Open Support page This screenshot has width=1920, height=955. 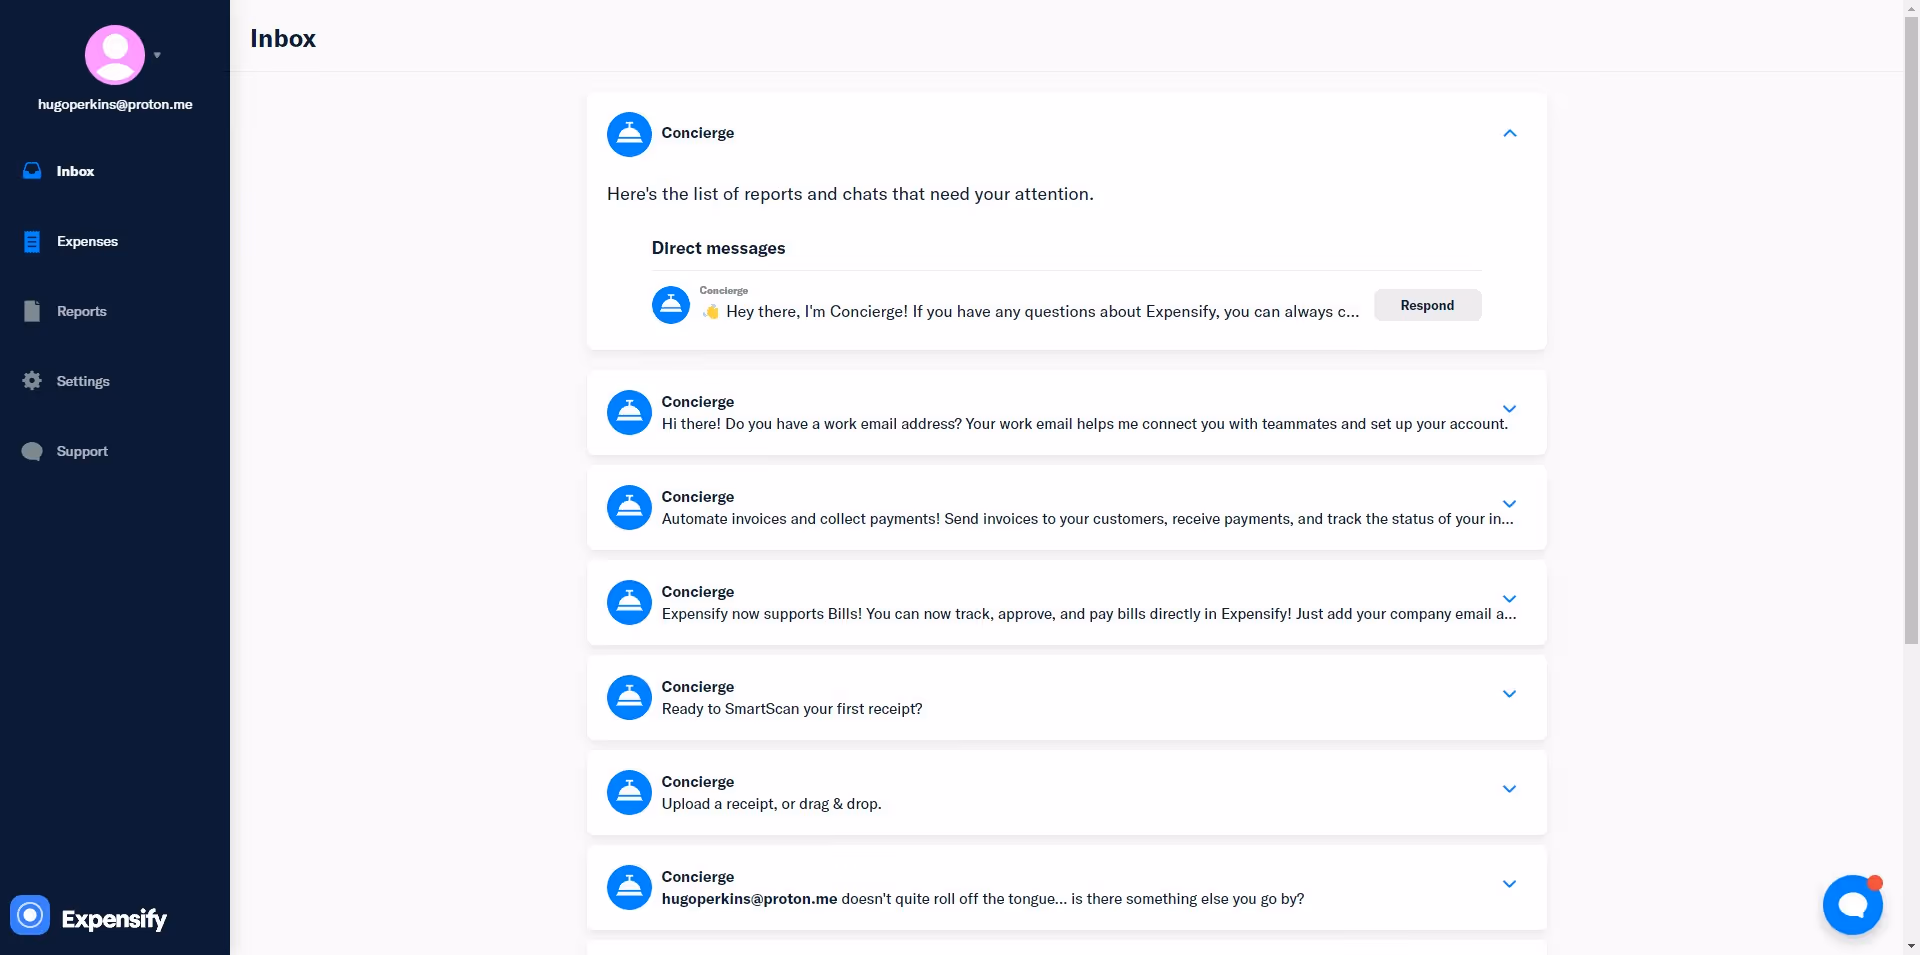click(x=82, y=451)
